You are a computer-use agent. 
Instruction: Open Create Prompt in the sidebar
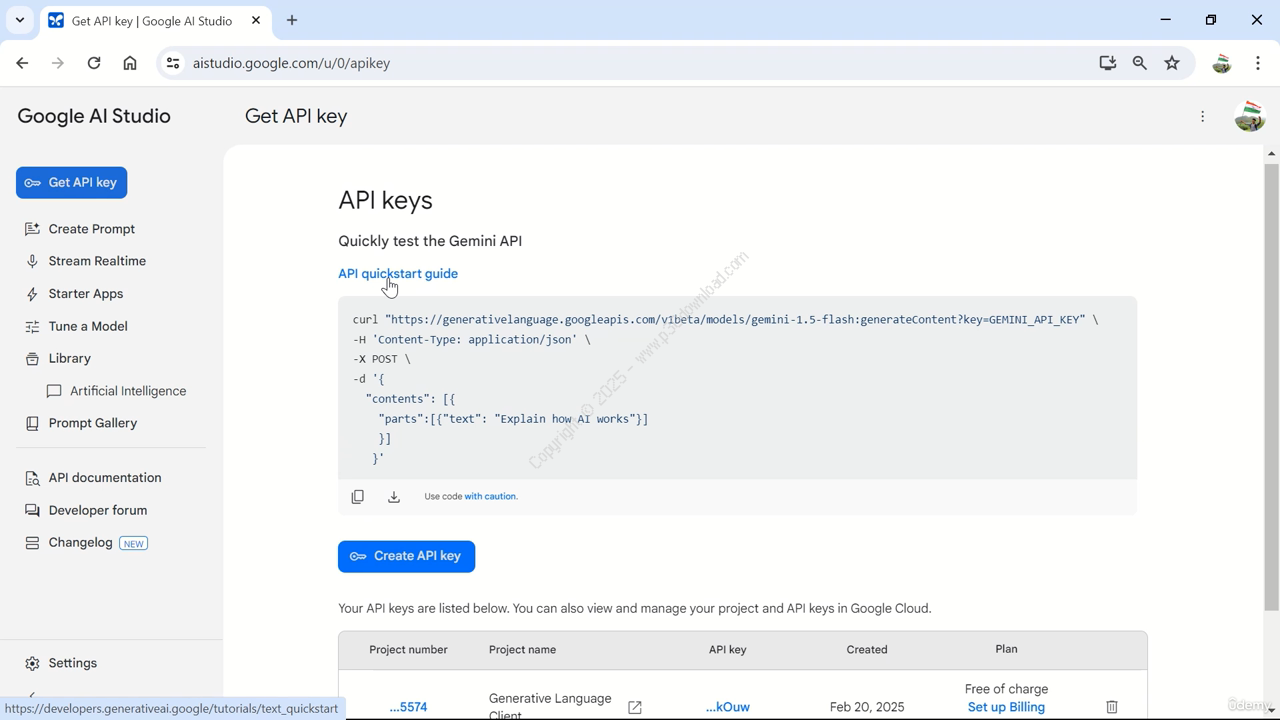[91, 229]
